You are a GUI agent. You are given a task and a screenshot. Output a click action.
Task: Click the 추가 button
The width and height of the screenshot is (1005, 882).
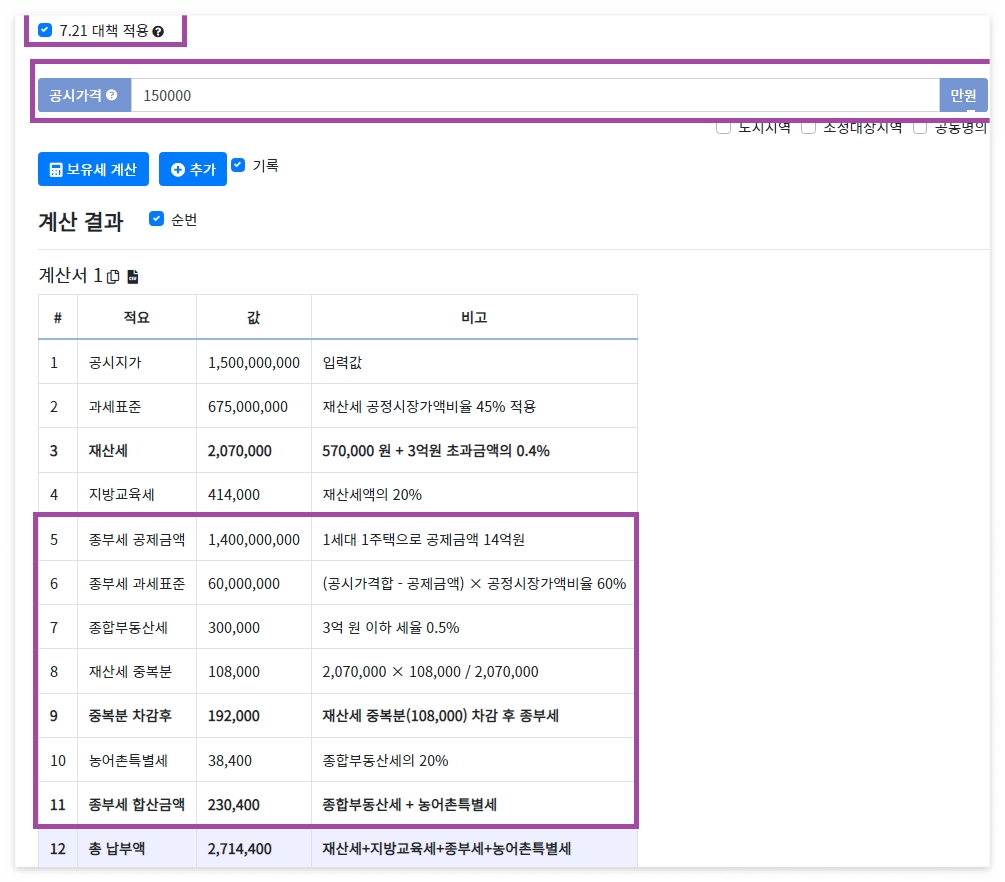(193, 169)
